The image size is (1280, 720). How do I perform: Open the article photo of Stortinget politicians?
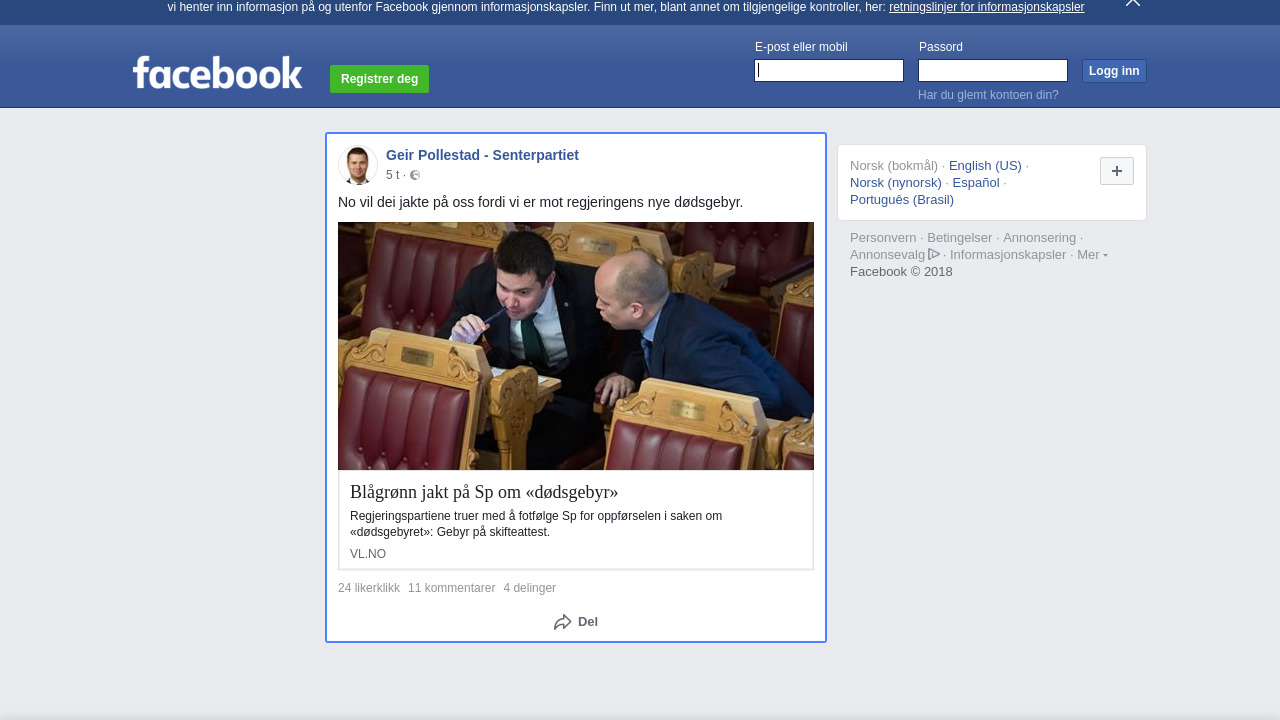(576, 346)
